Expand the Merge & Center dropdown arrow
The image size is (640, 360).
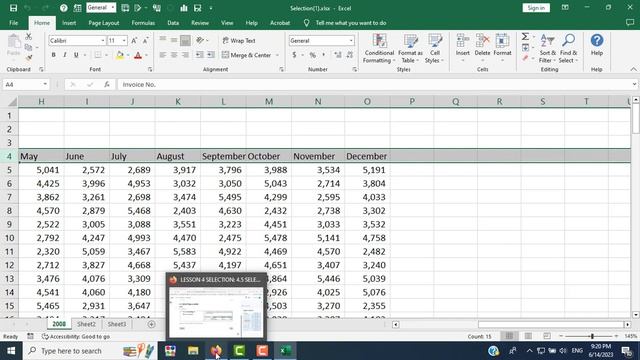[277, 55]
